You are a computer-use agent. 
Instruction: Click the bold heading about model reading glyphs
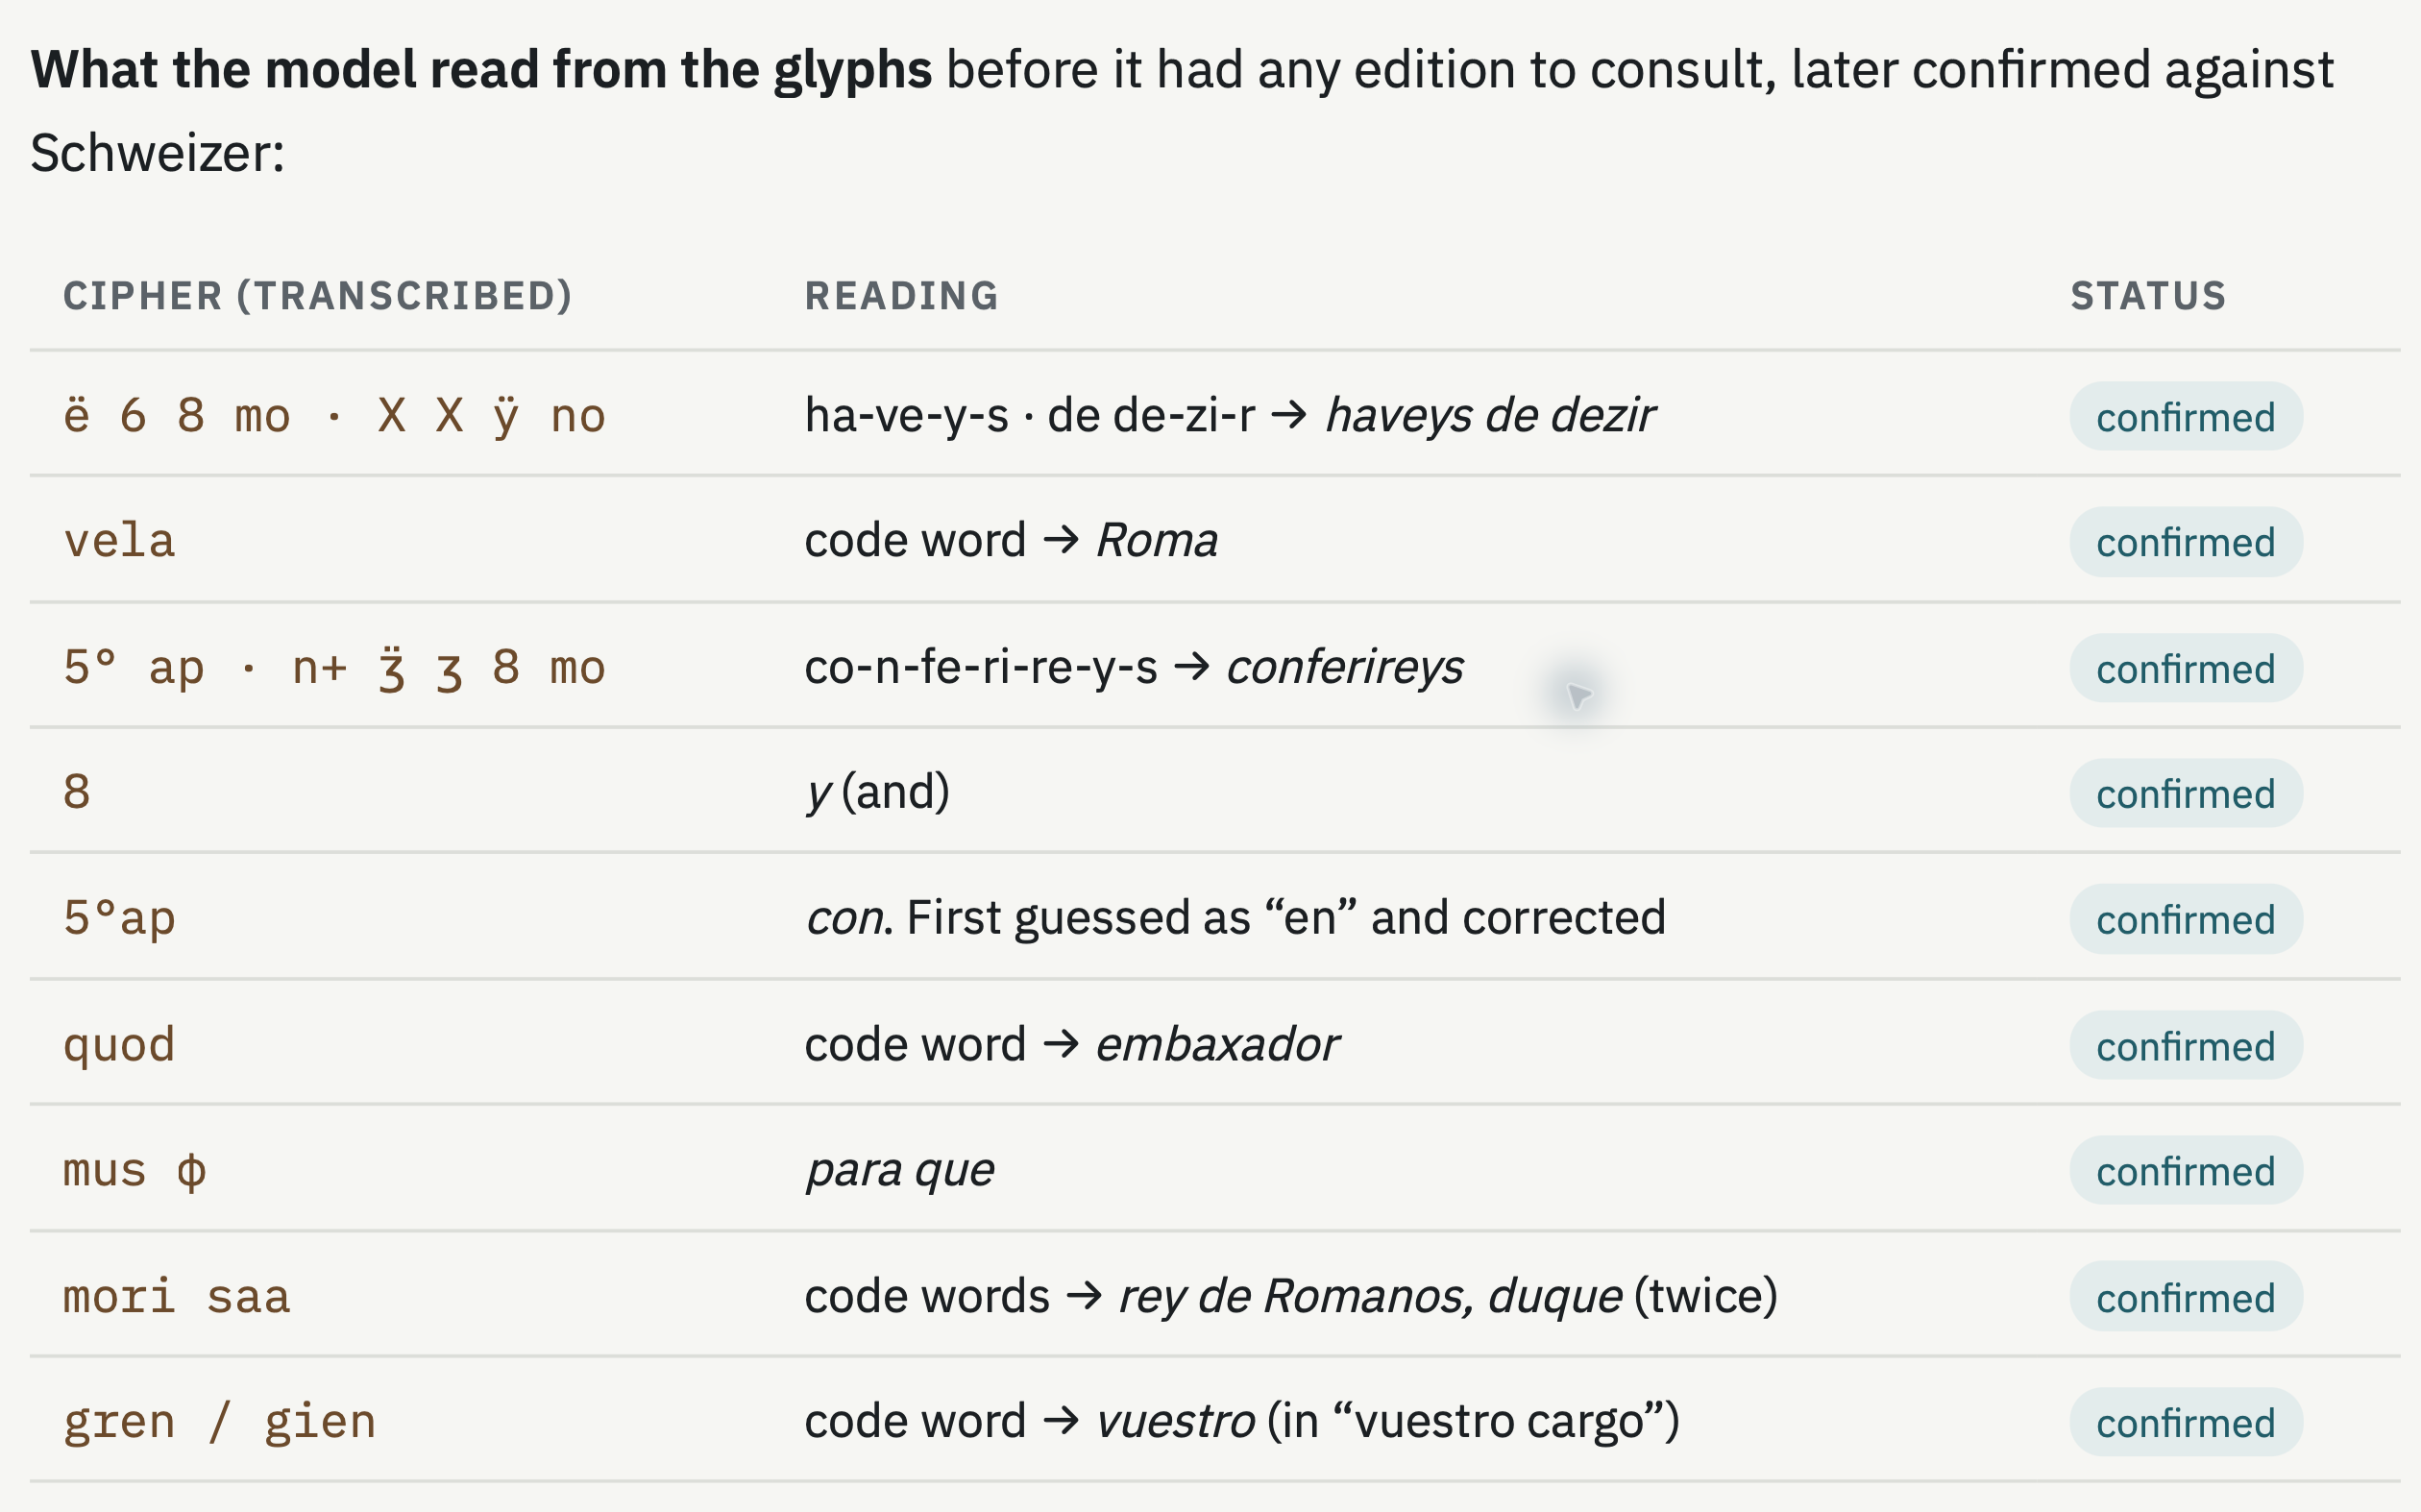click(x=481, y=70)
